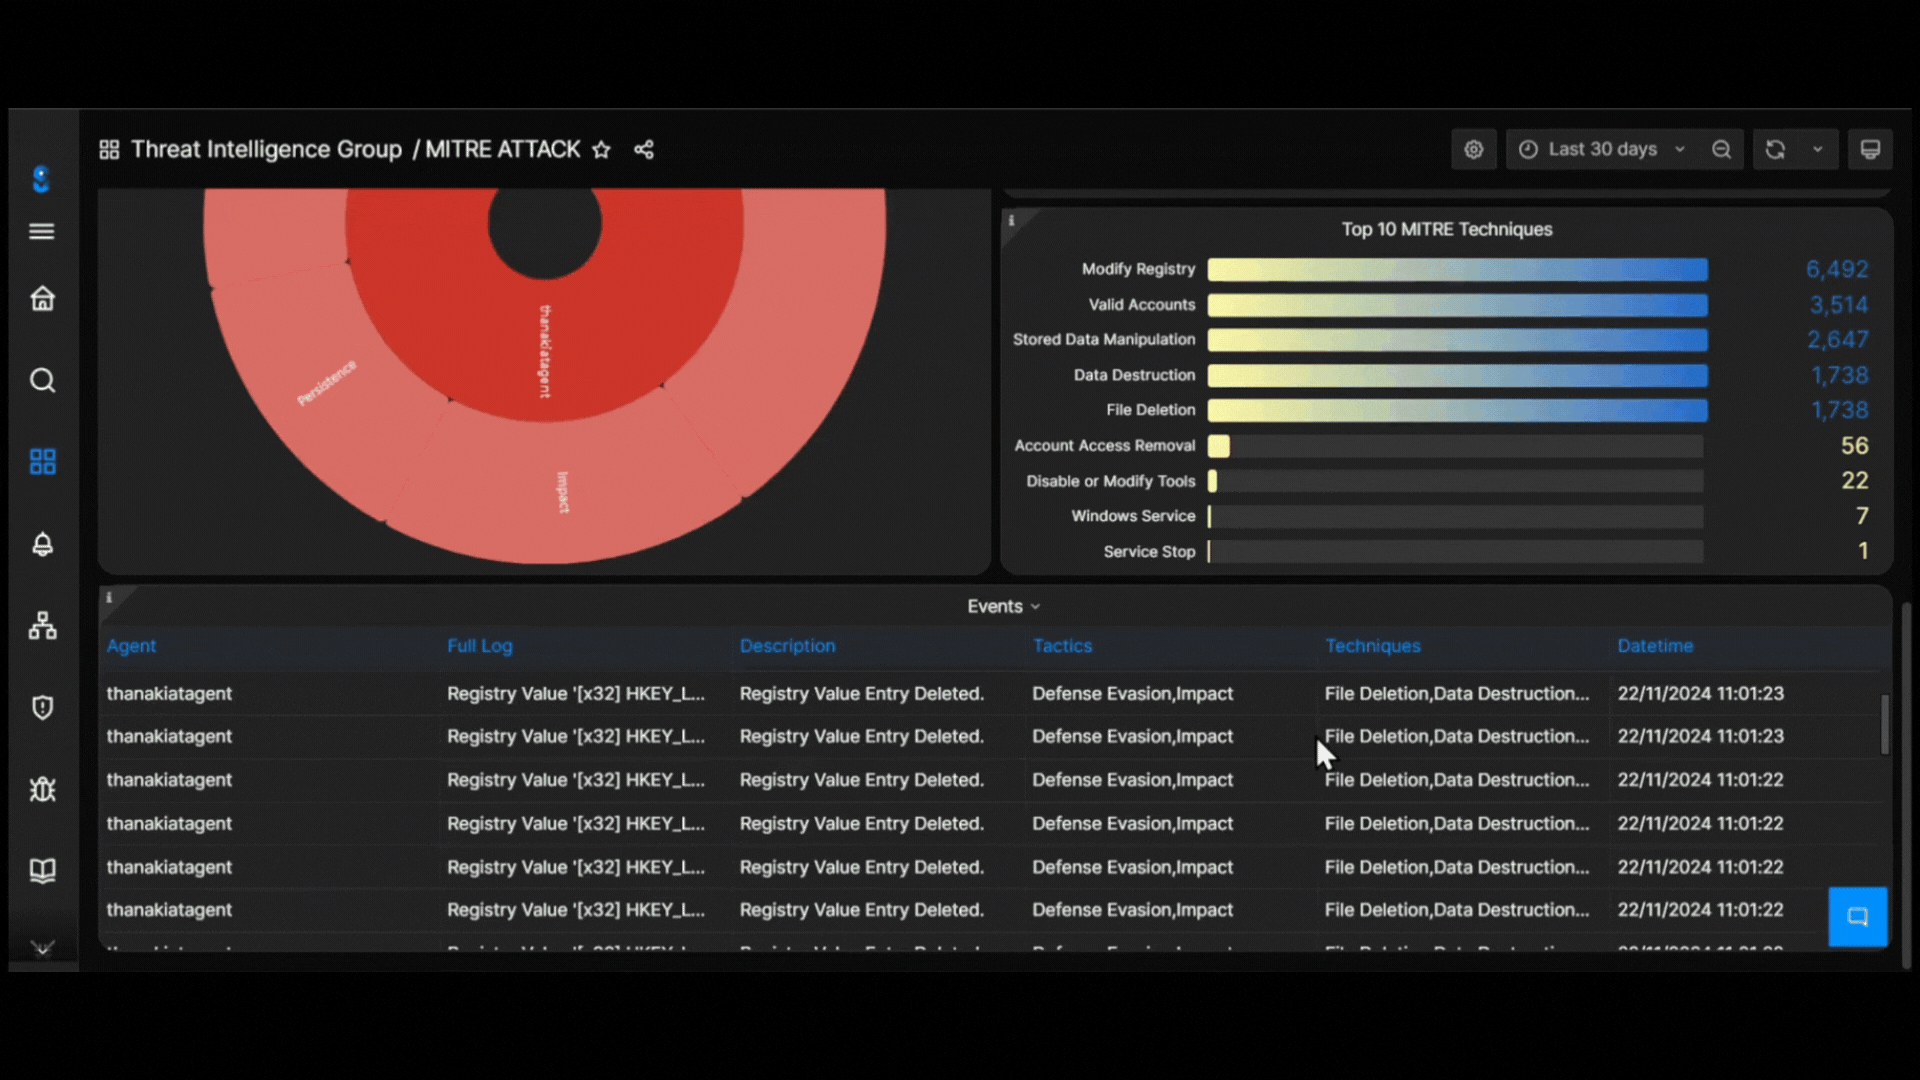Viewport: 1920px width, 1080px height.
Task: Share the dashboard via share icon
Action: pos(644,149)
